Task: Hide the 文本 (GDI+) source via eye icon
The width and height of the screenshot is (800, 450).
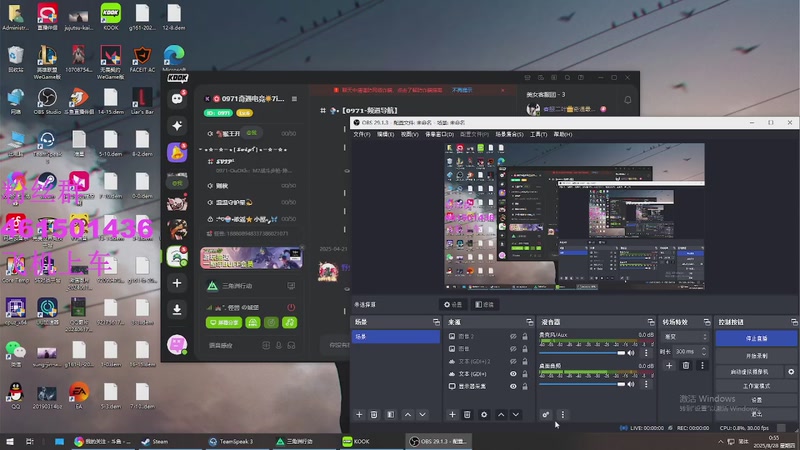Action: click(513, 374)
